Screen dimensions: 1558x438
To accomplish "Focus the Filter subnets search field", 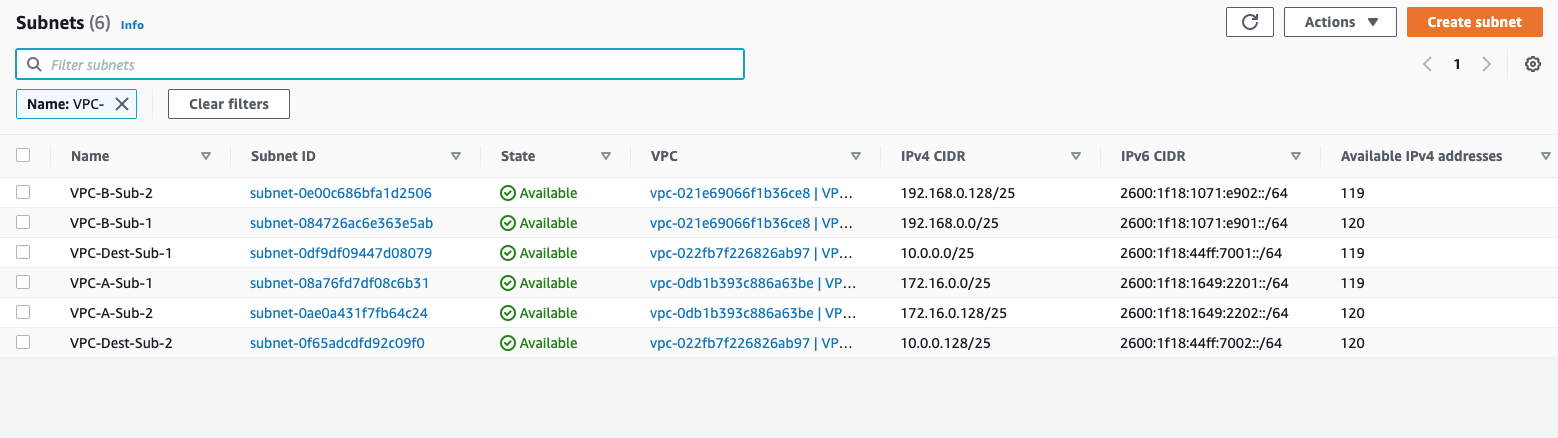I will (x=380, y=64).
